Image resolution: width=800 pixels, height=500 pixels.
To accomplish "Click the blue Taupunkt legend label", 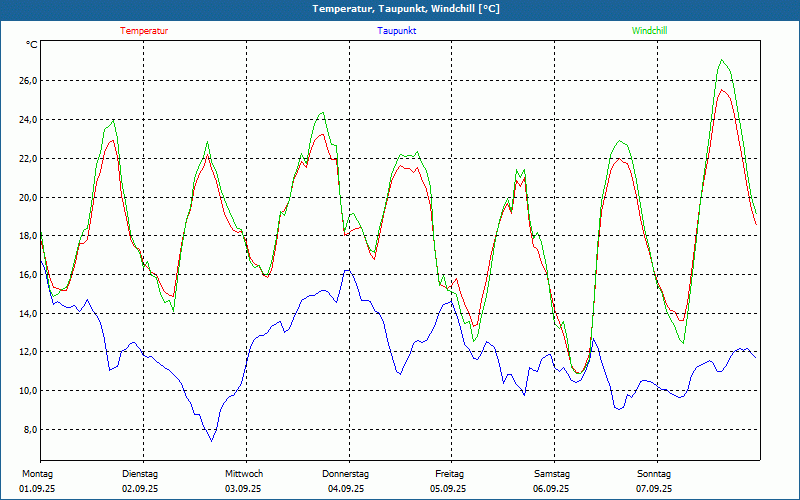I will pyautogui.click(x=396, y=31).
